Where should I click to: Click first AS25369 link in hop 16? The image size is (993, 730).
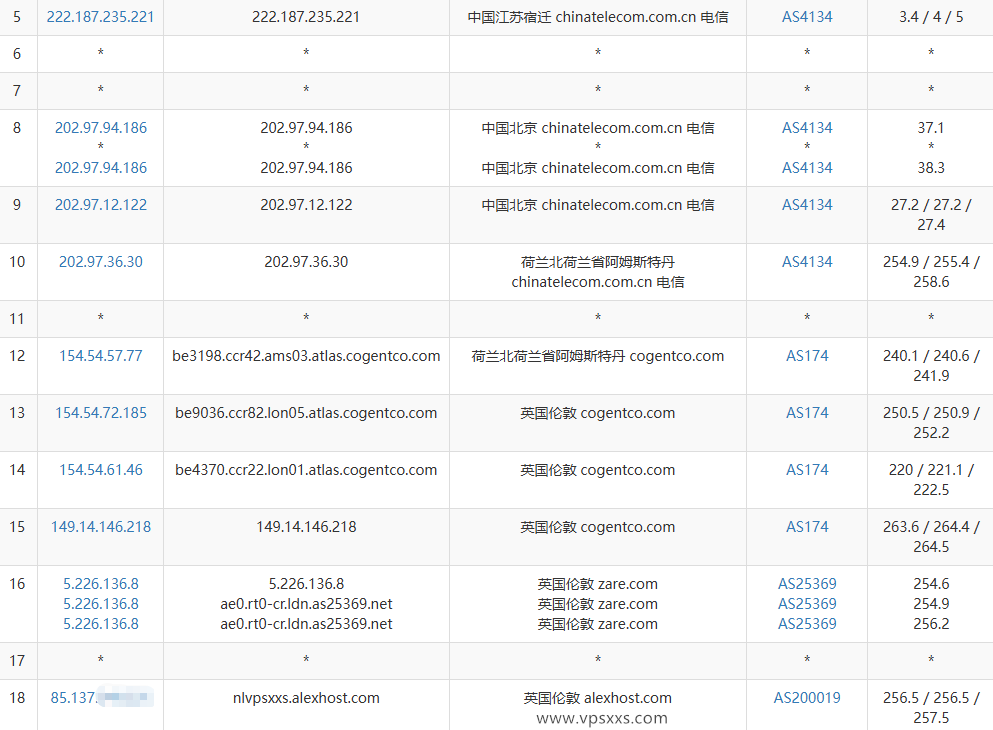[807, 584]
